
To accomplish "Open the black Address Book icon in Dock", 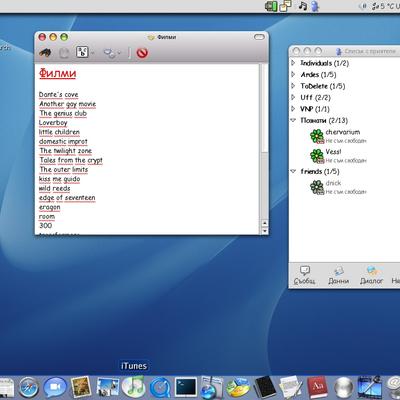I will (265, 388).
